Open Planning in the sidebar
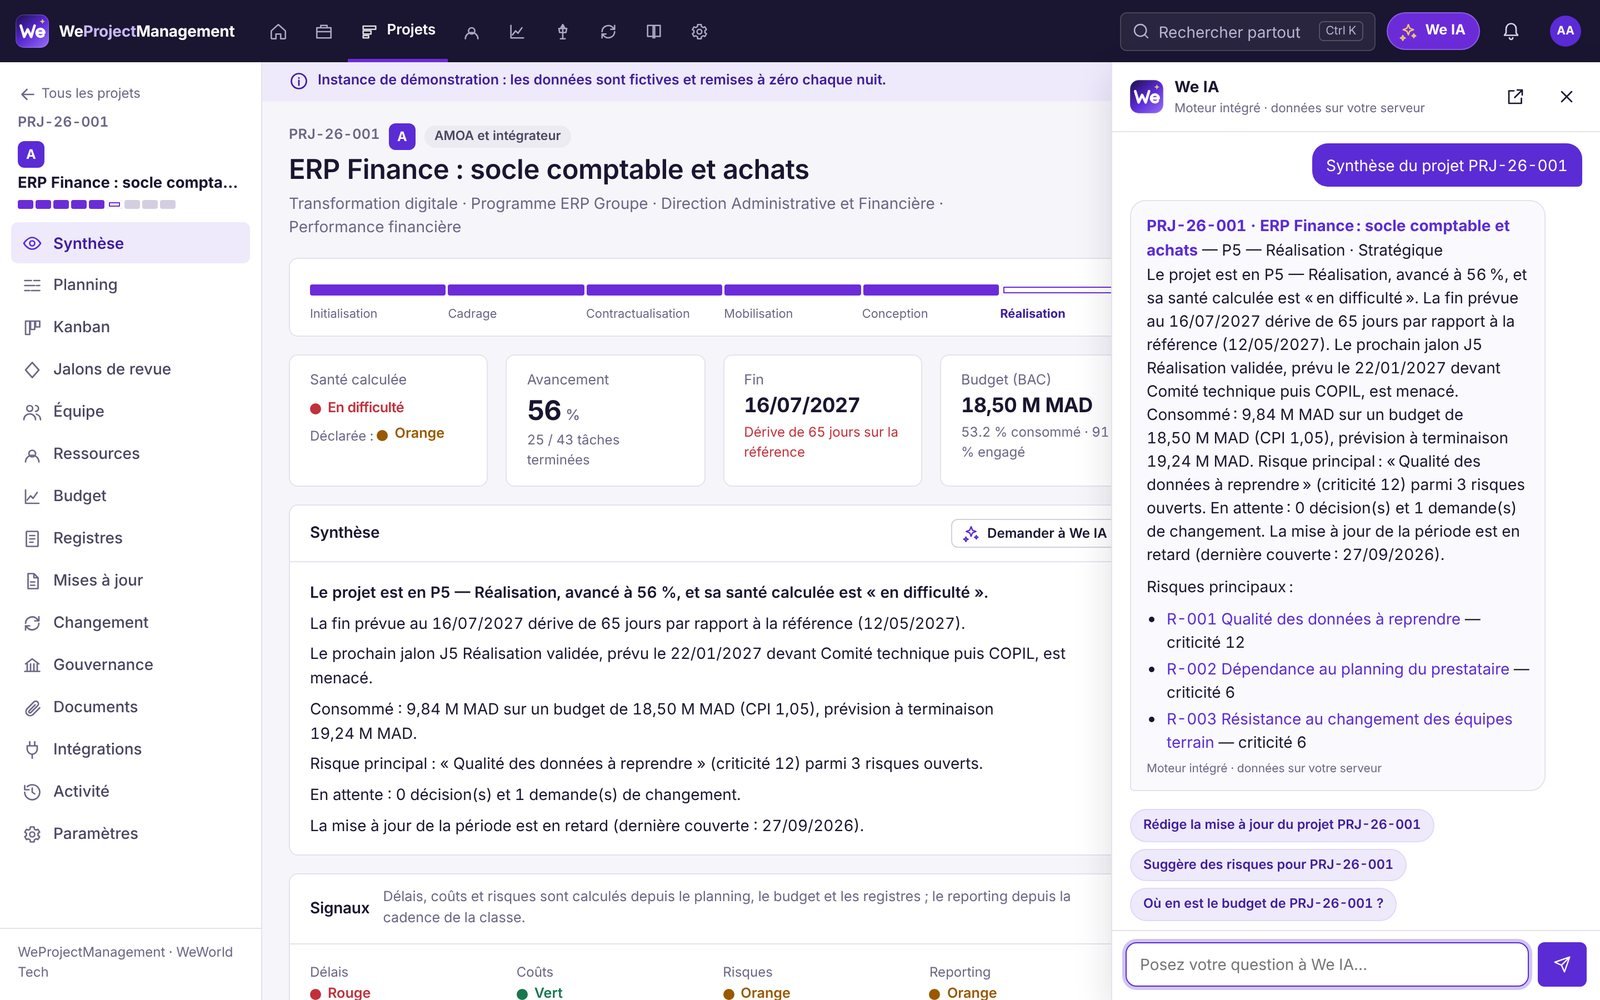1600x1000 pixels. tap(130, 285)
